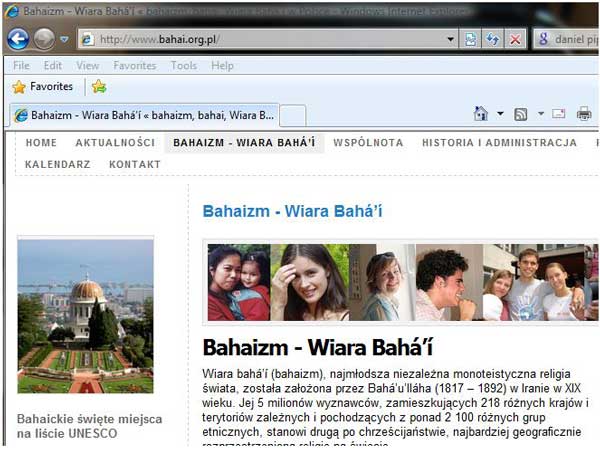
Task: Click the browser Forward arrow button
Action: coord(44,39)
